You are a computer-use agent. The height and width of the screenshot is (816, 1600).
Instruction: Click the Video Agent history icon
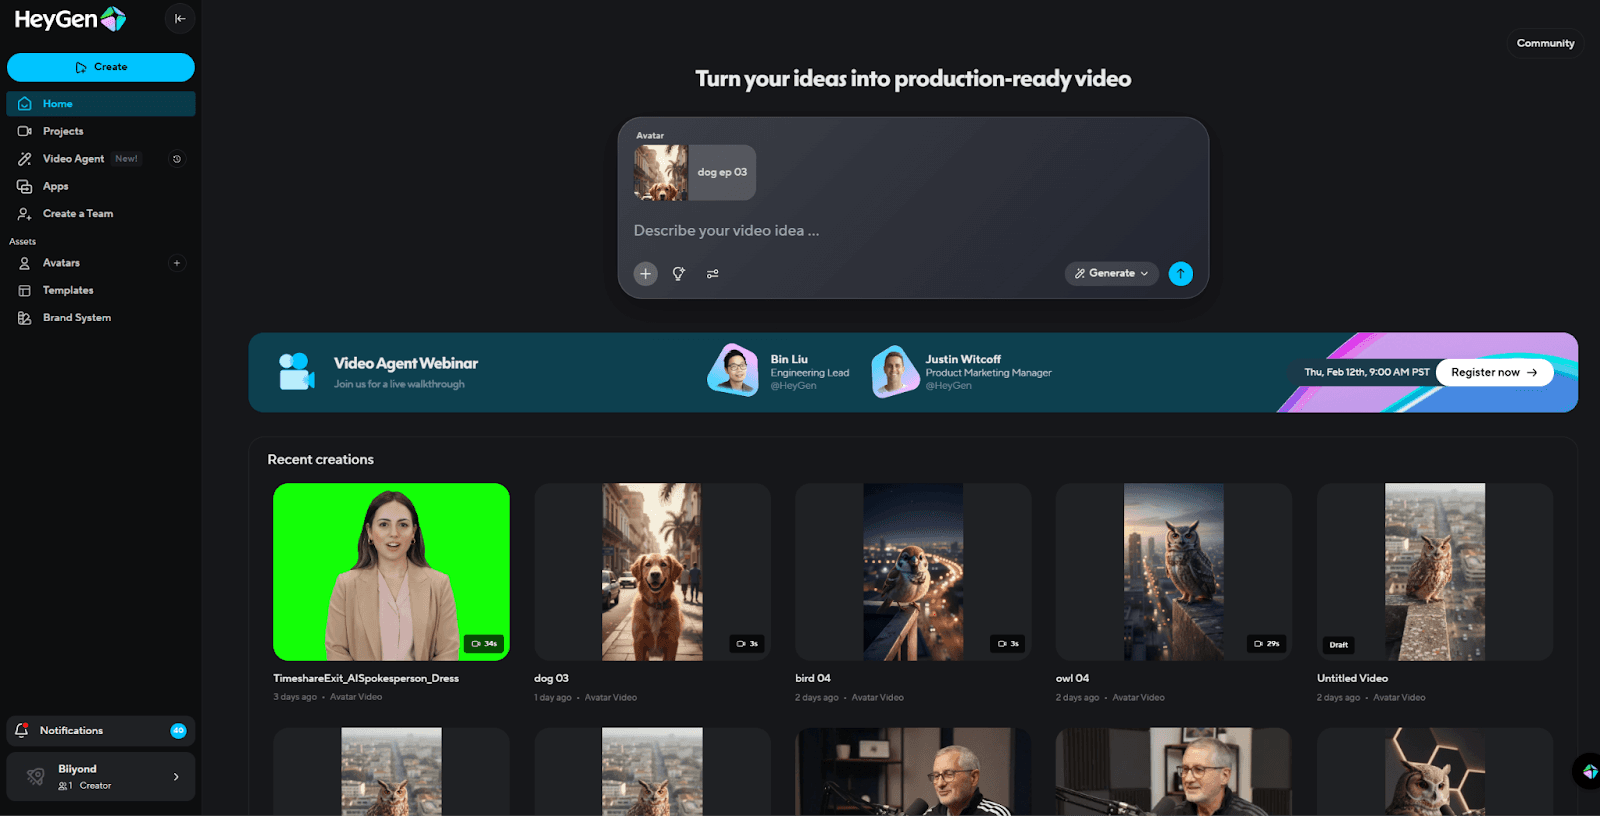pyautogui.click(x=177, y=159)
